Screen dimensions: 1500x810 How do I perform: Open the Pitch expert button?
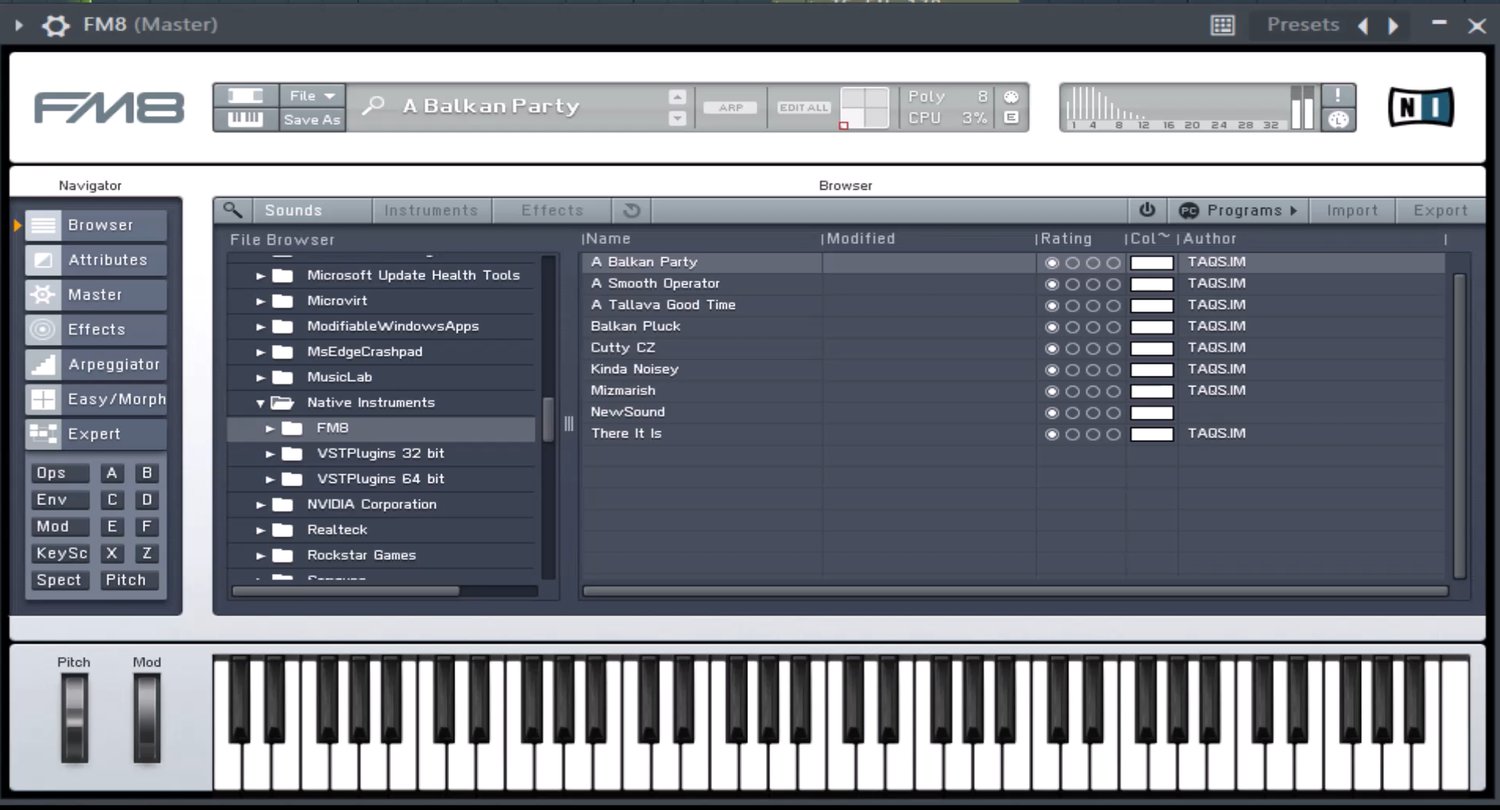point(128,580)
